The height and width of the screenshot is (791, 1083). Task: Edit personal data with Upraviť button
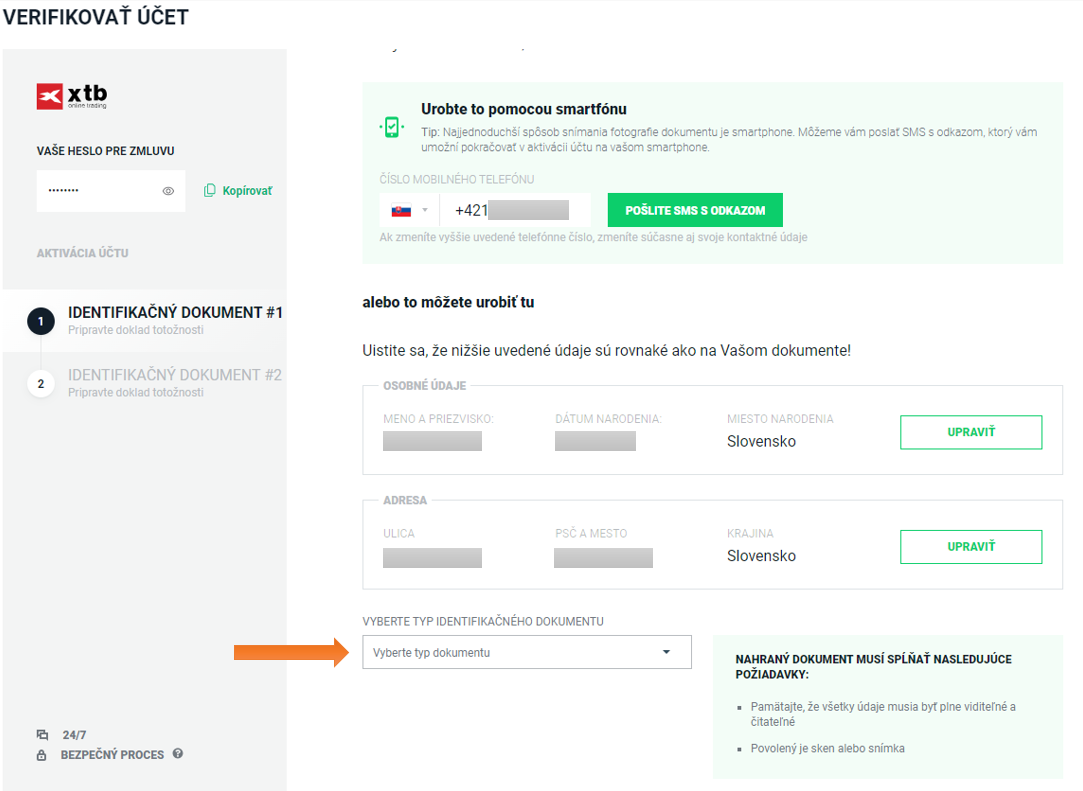[970, 432]
